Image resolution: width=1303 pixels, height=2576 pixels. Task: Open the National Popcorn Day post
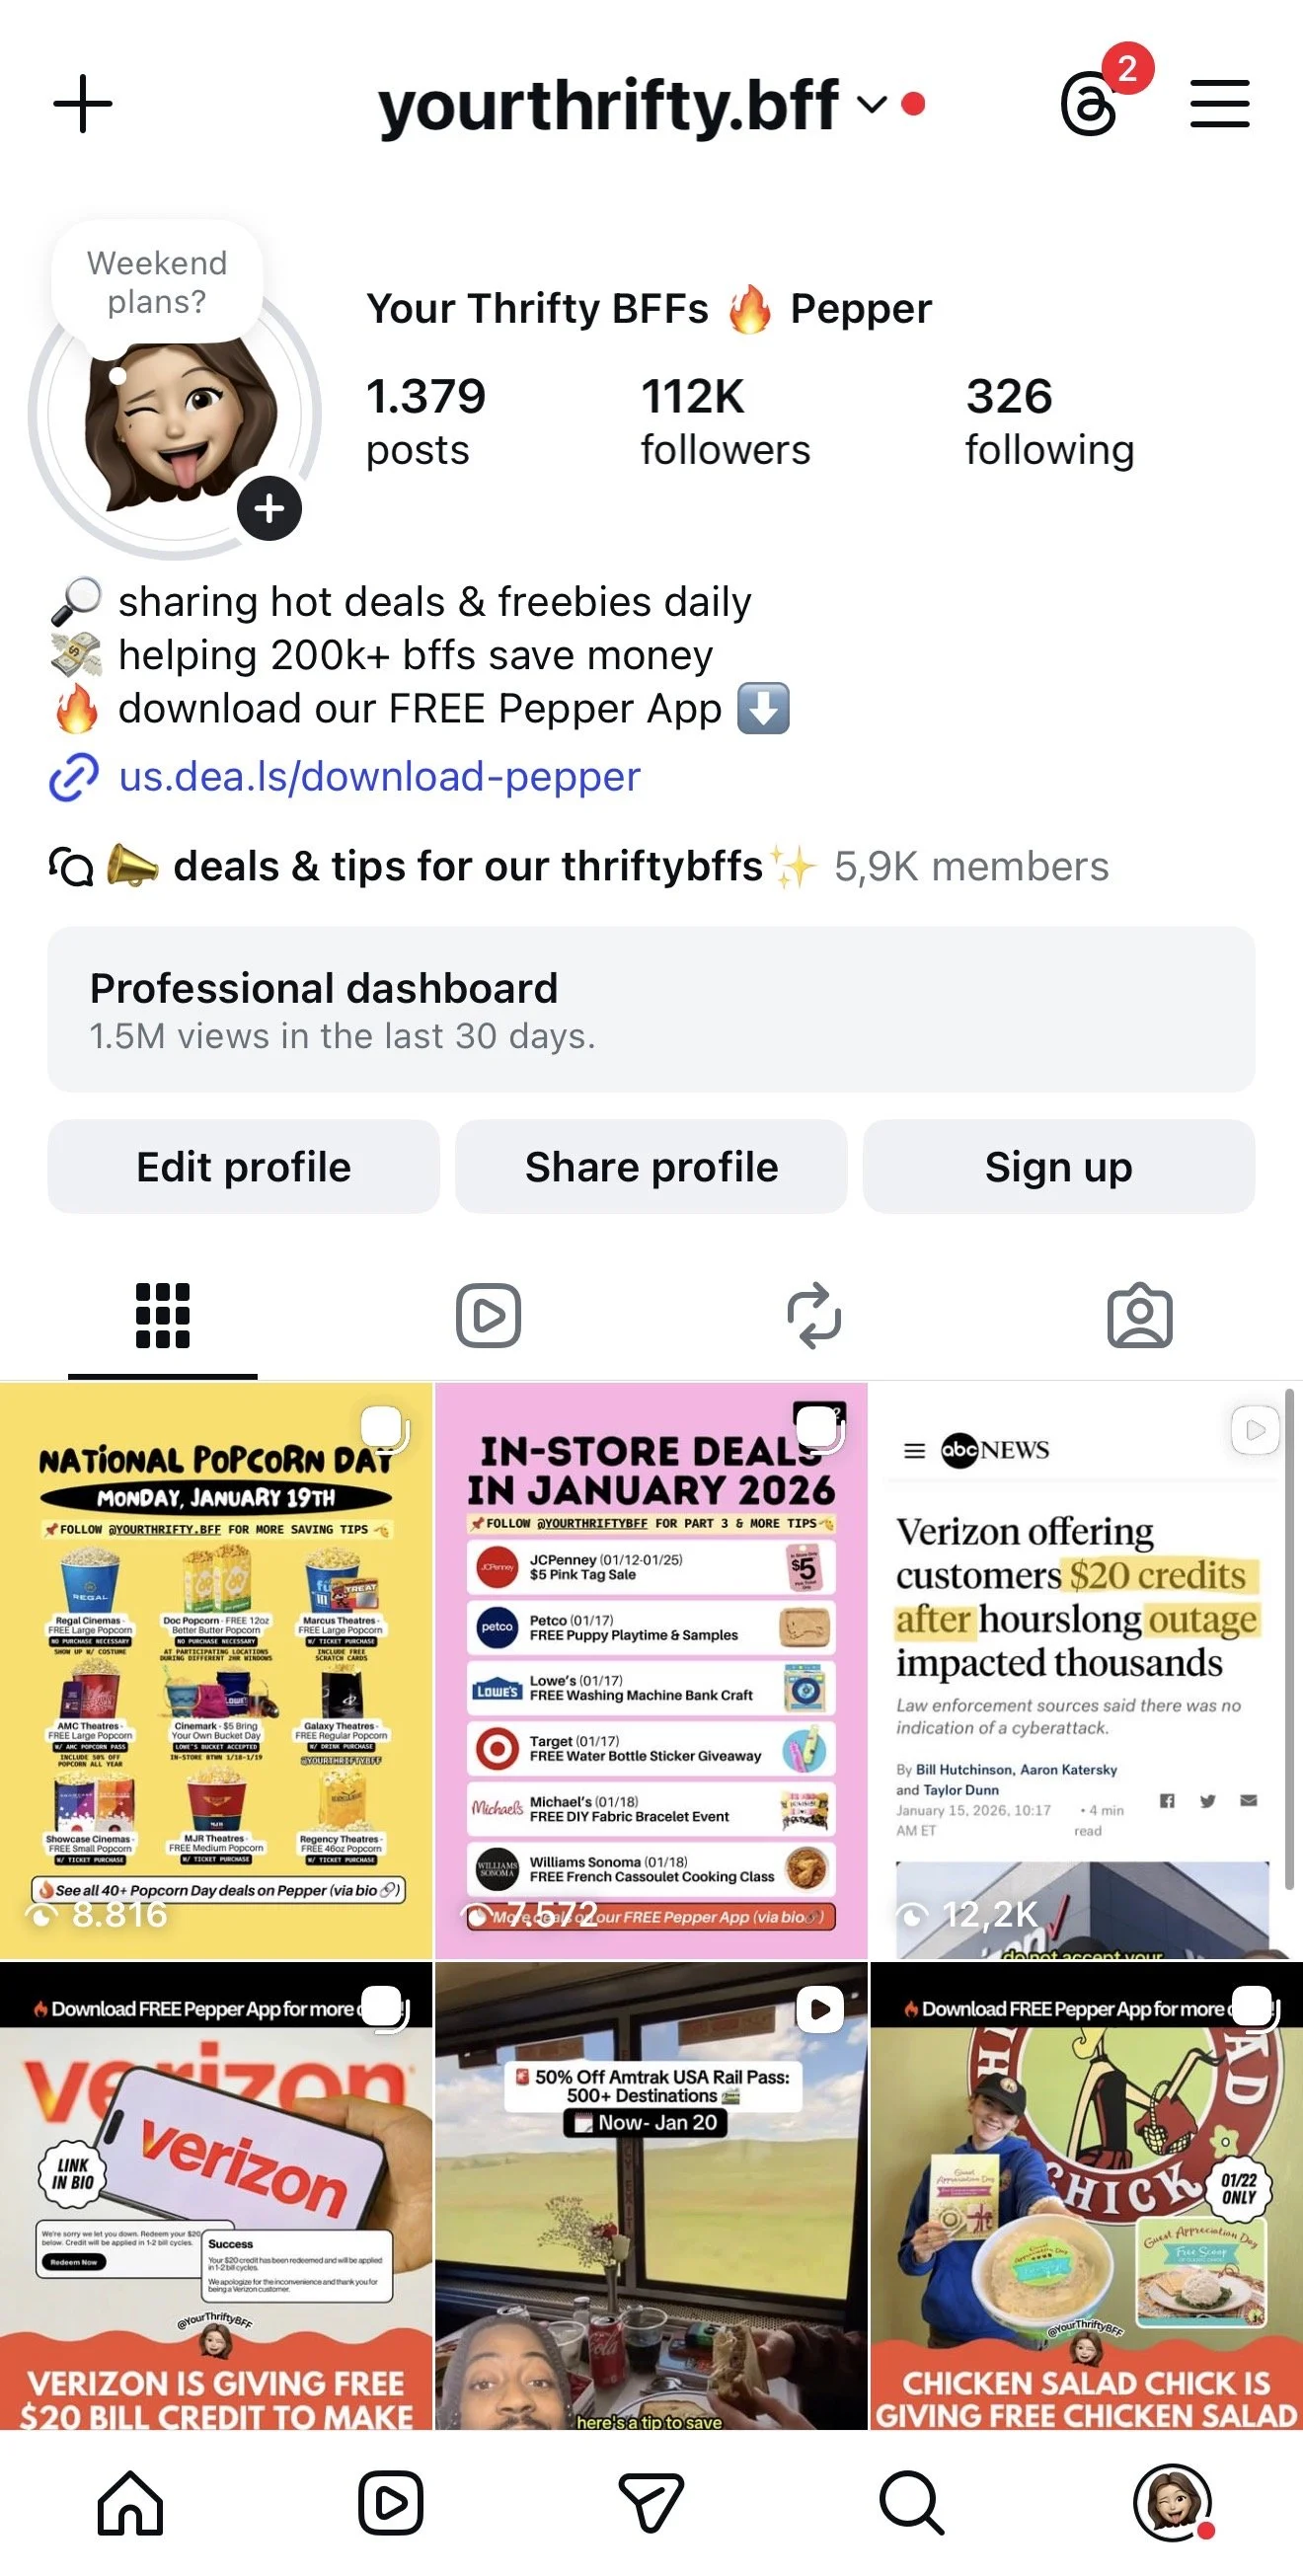216,1670
